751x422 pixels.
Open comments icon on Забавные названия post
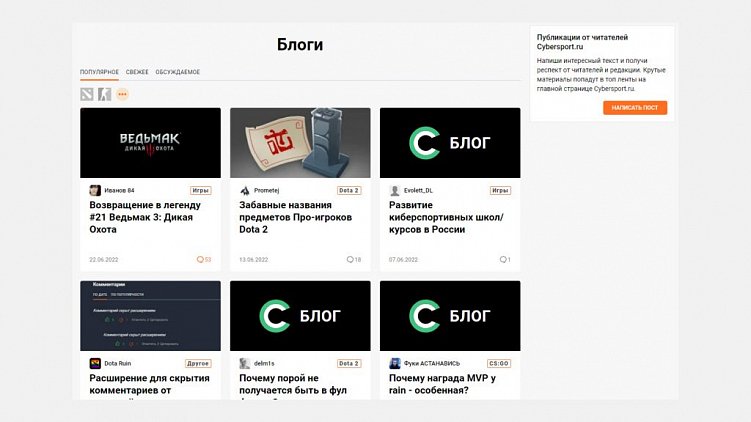[x=350, y=260]
